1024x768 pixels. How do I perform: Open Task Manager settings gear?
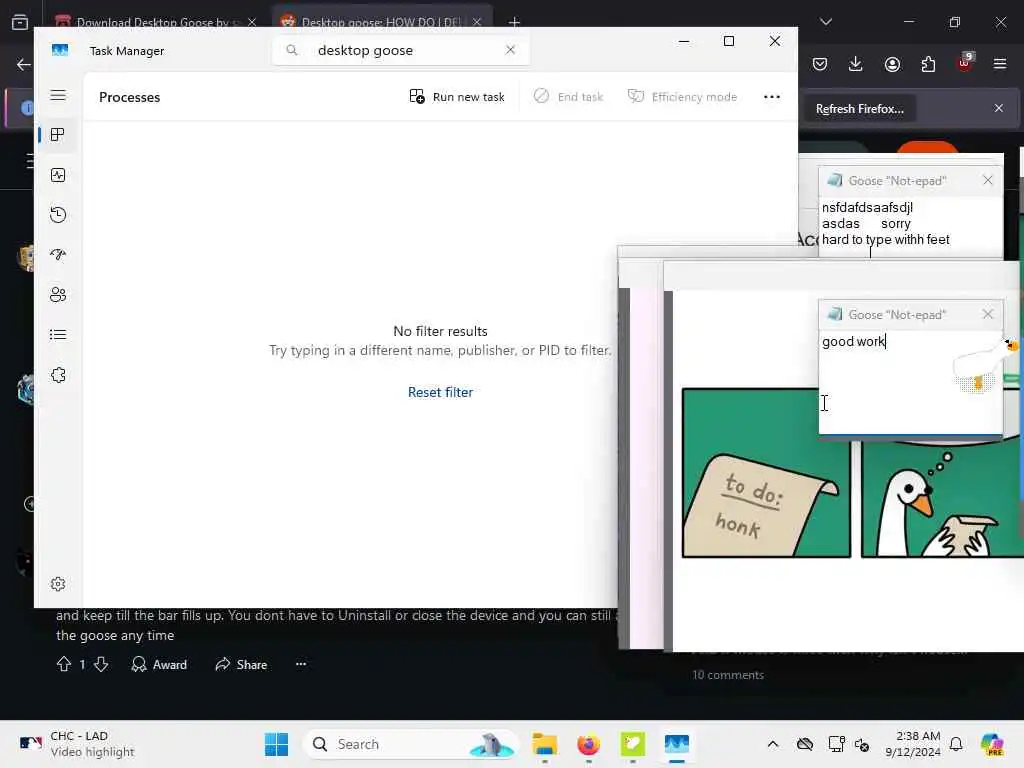[58, 584]
